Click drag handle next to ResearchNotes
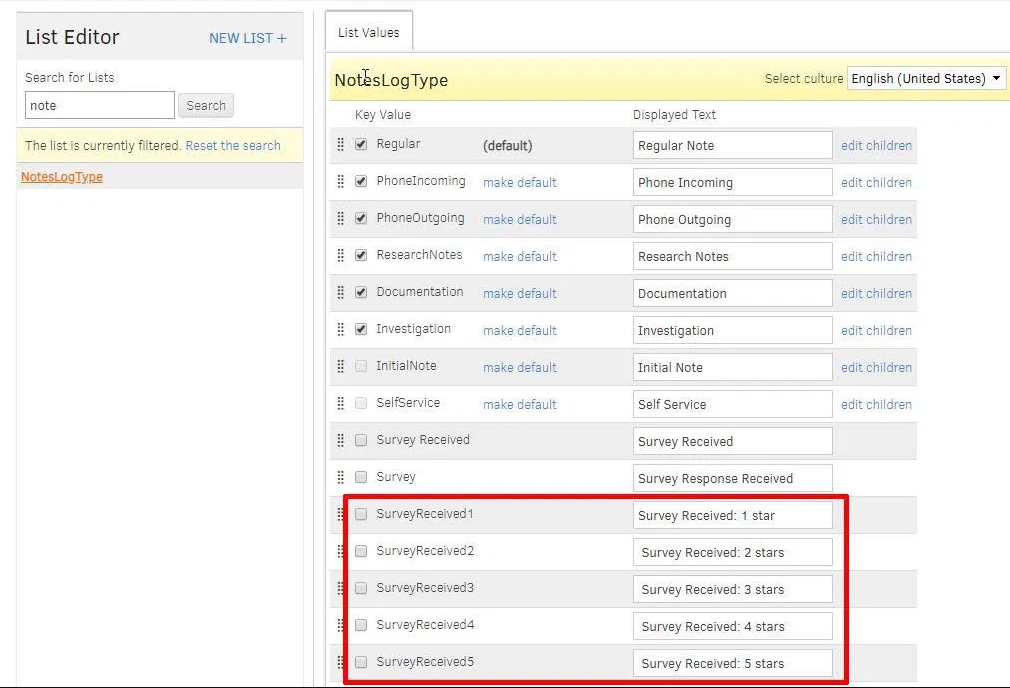Screen dimensions: 1010x688 pos(341,256)
